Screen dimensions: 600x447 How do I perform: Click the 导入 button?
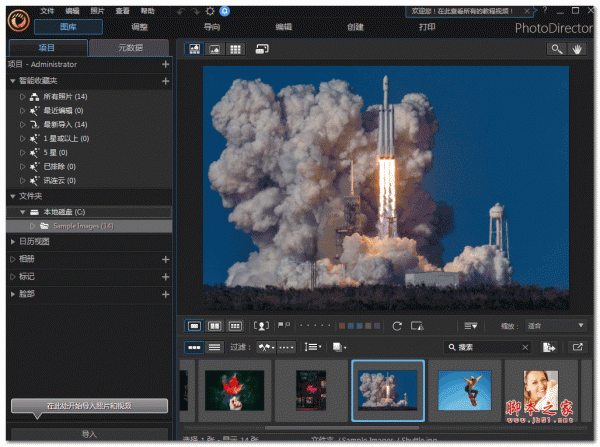tap(88, 434)
